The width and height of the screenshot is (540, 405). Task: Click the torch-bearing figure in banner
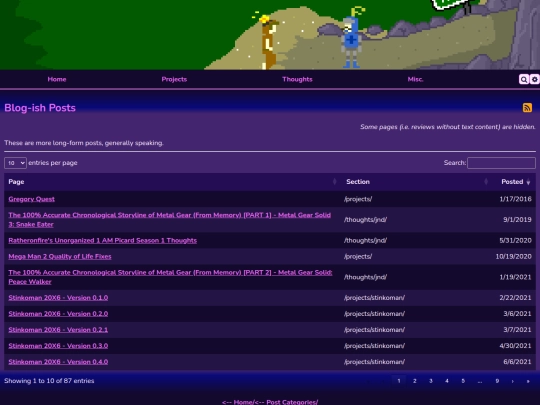tap(268, 42)
